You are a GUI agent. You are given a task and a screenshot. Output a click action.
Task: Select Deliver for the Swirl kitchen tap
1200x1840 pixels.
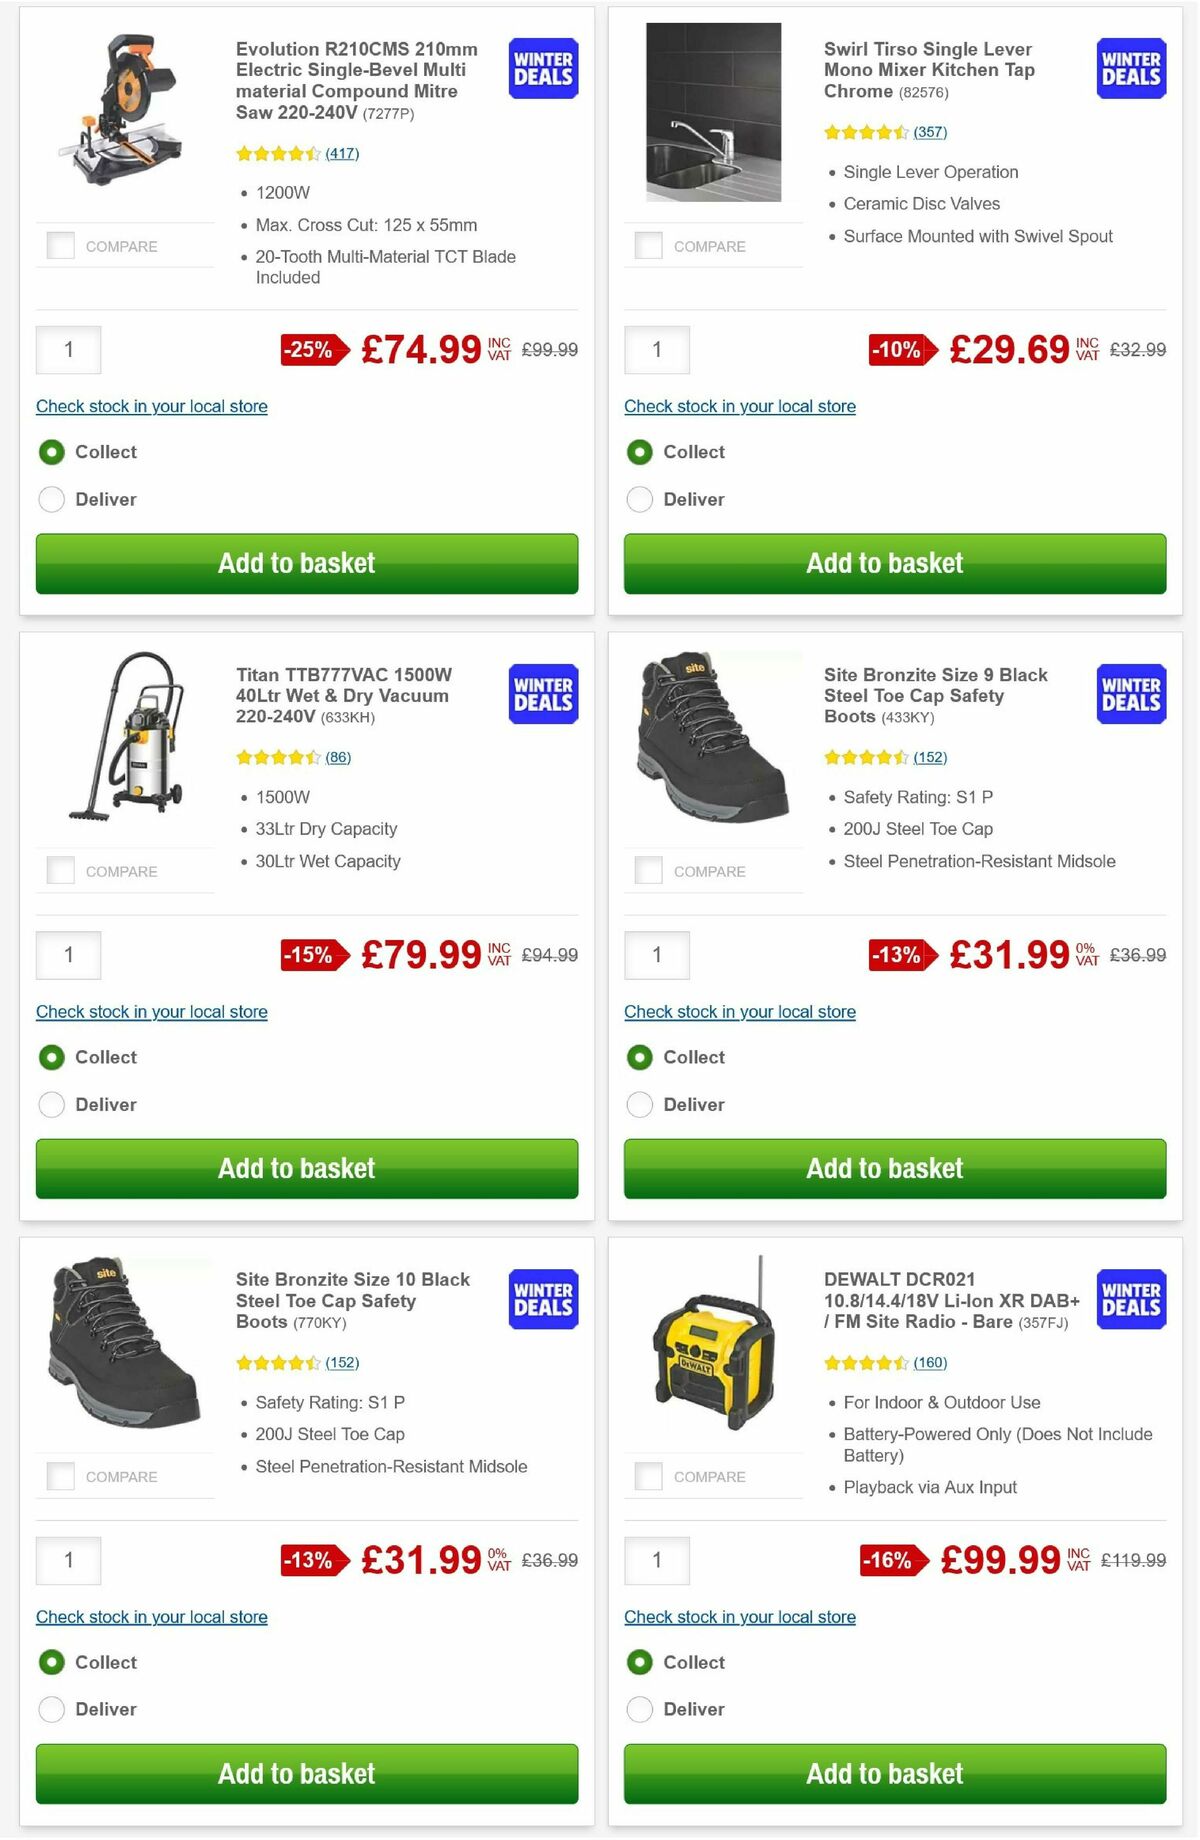click(640, 499)
